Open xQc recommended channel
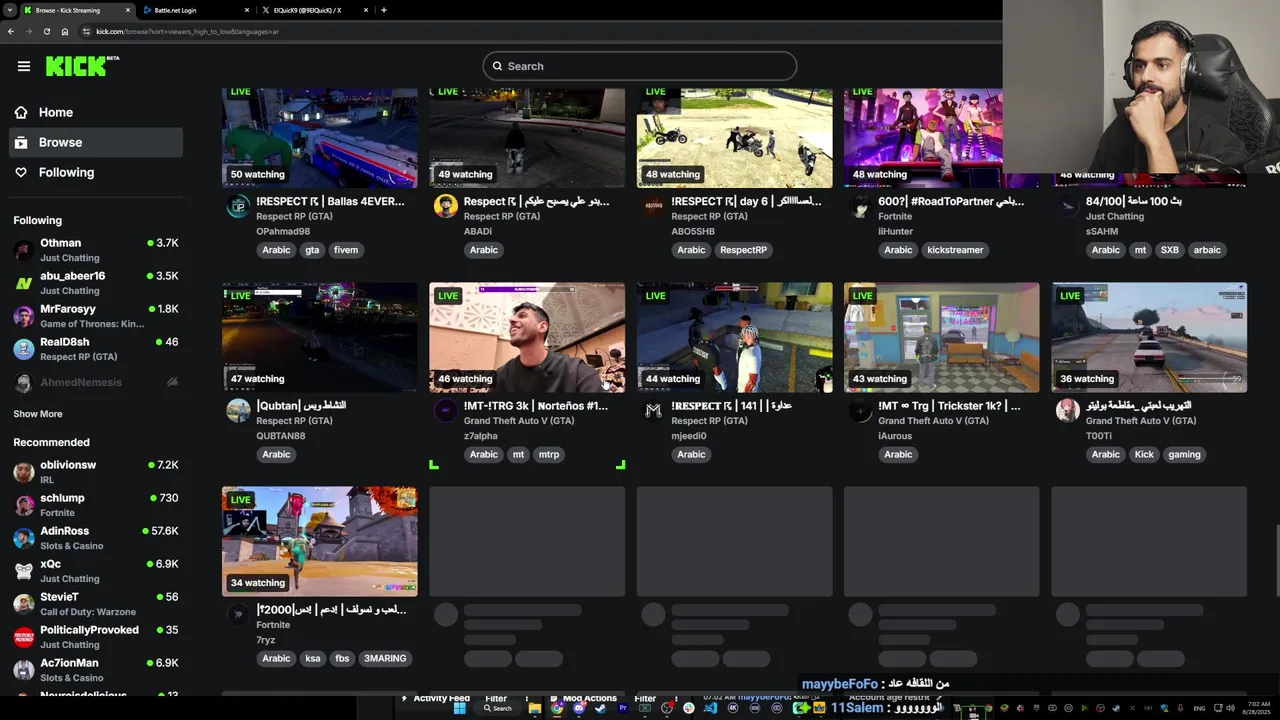1280x720 pixels. [96, 571]
